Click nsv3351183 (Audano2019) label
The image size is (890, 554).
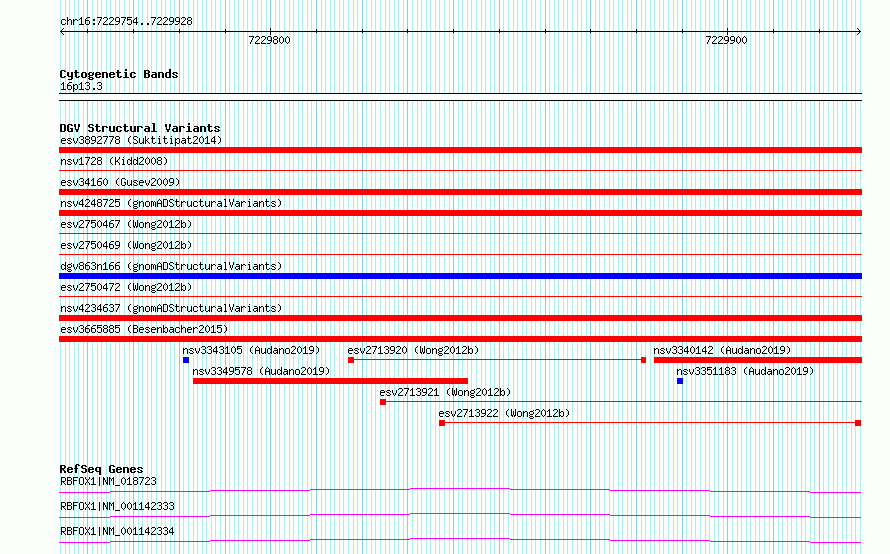click(745, 371)
